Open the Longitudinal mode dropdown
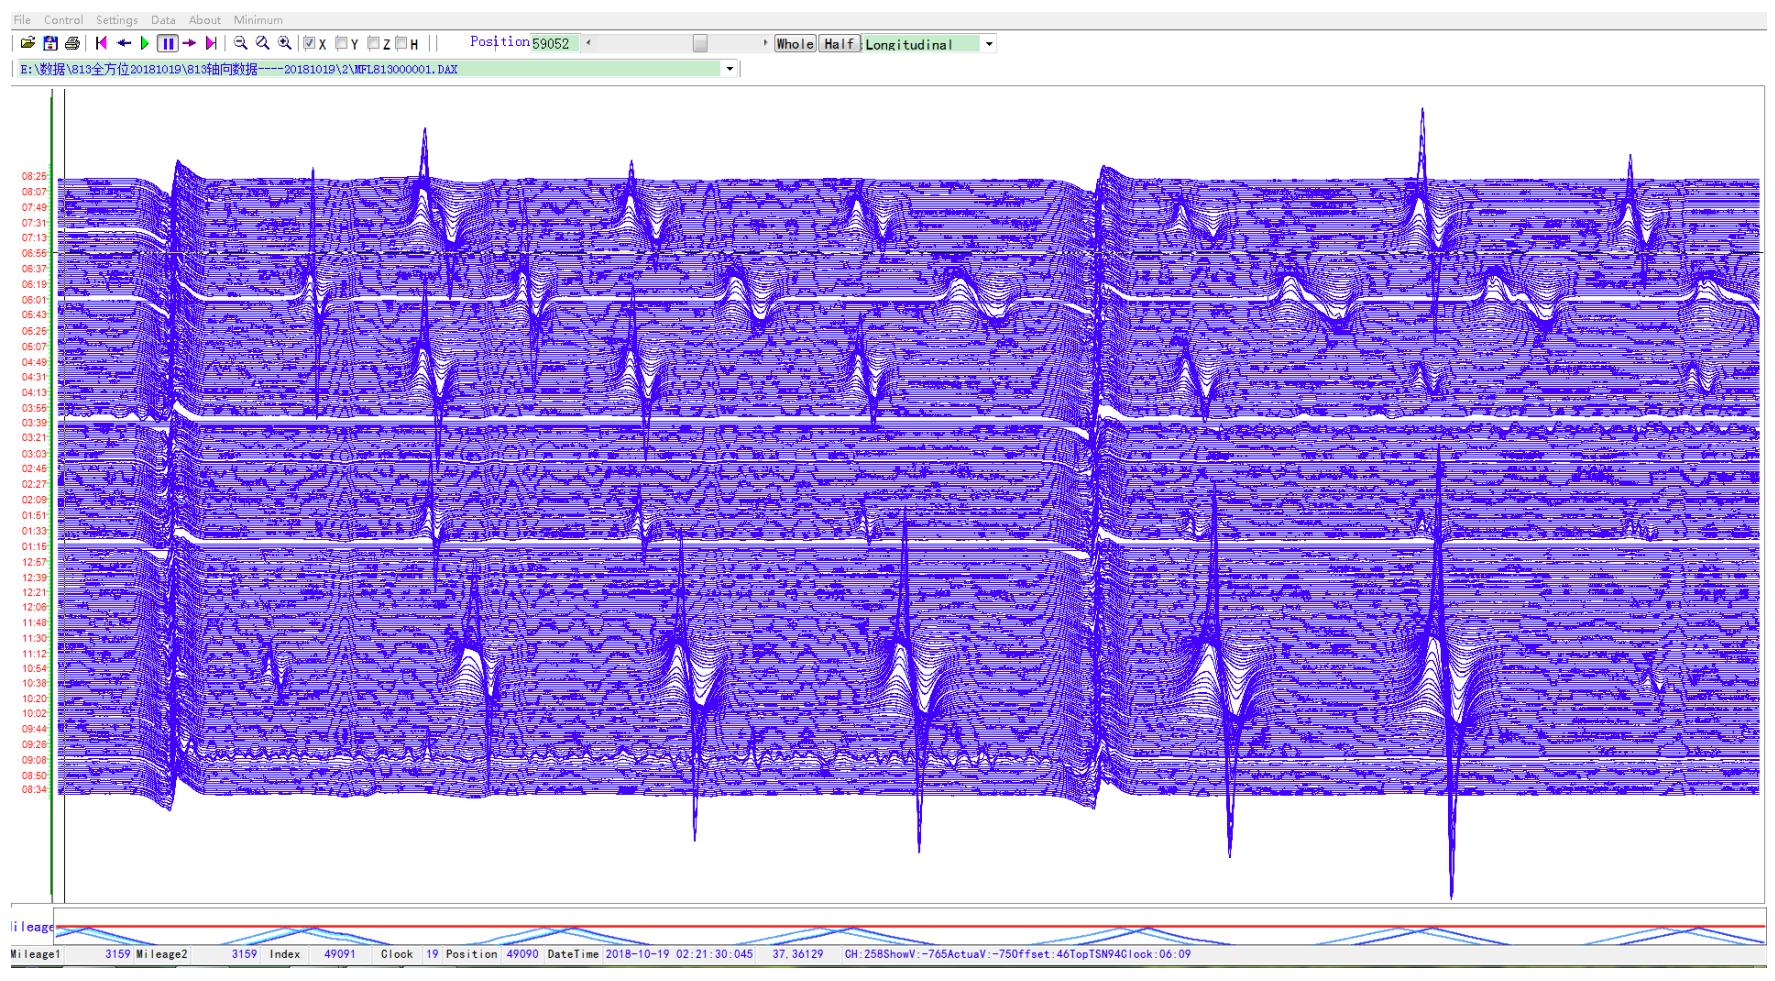Viewport: 1775px width, 981px height. point(989,44)
